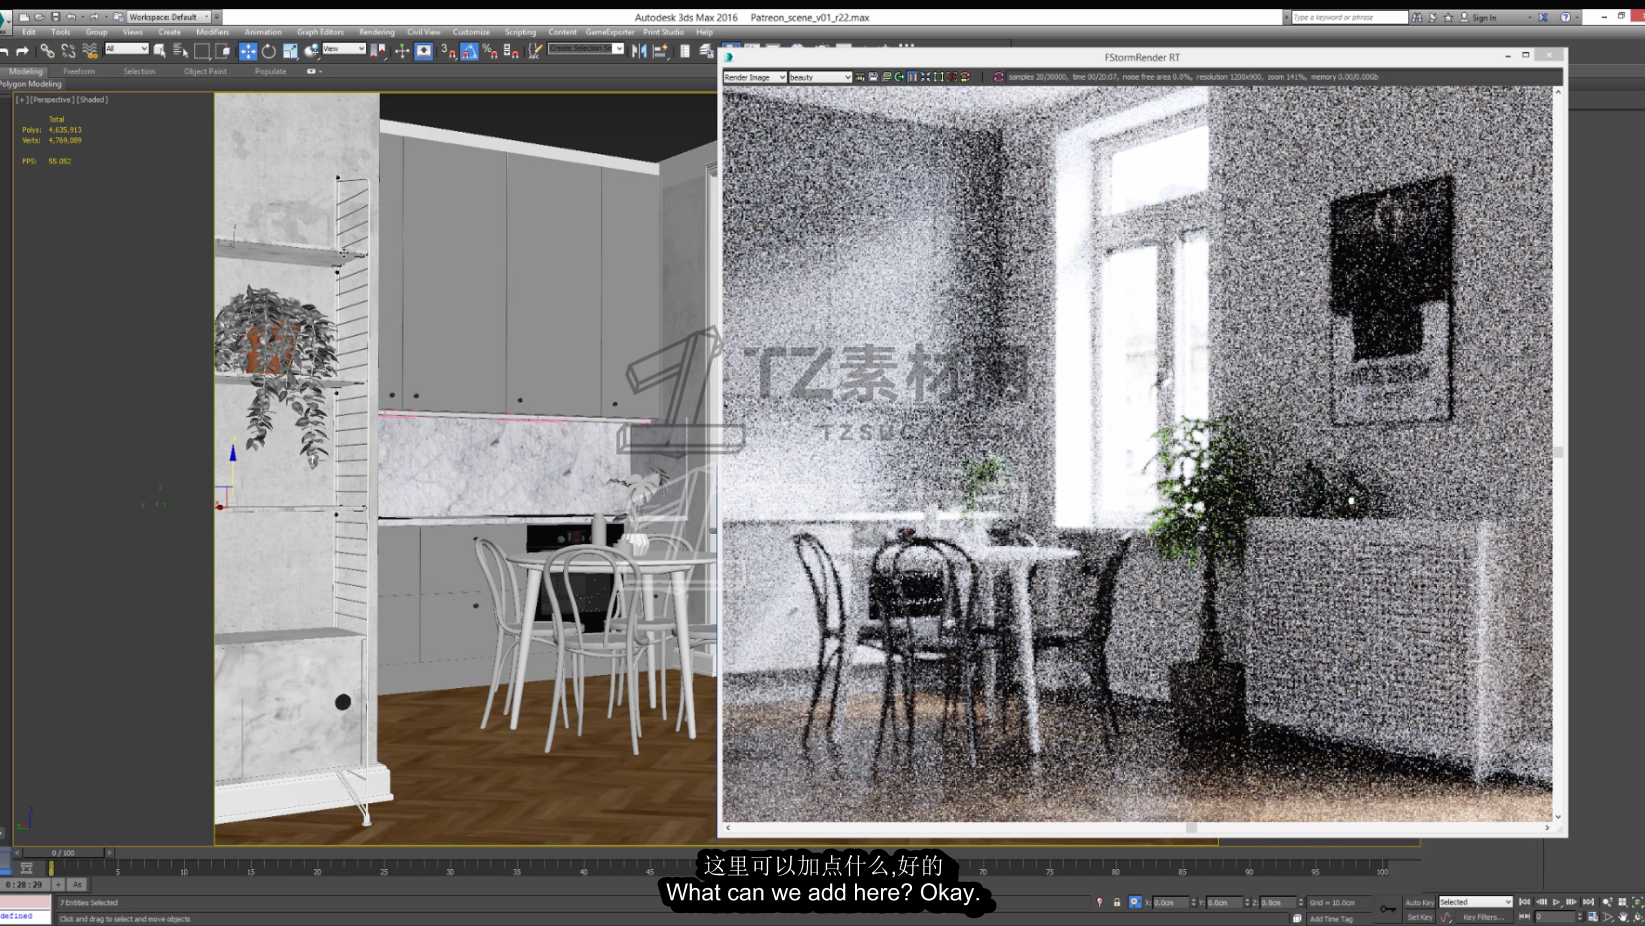This screenshot has height=926, width=1645.
Task: Toggle Angle Snap
Action: coord(469,51)
